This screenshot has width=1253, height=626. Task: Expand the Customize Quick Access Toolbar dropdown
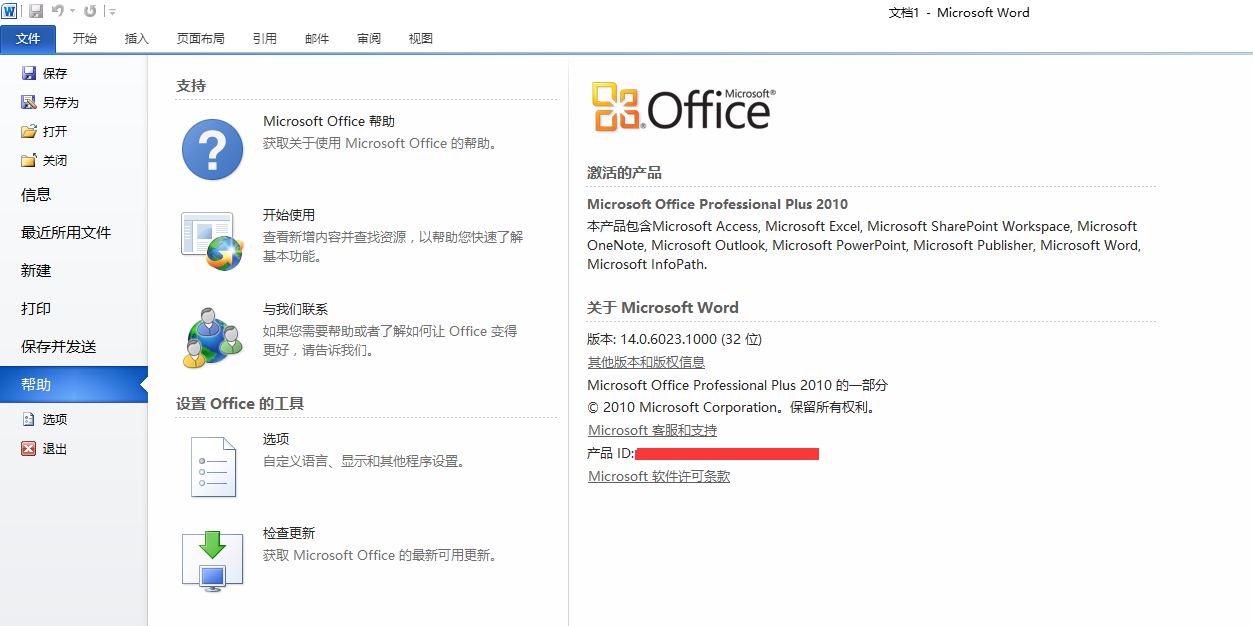(112, 12)
